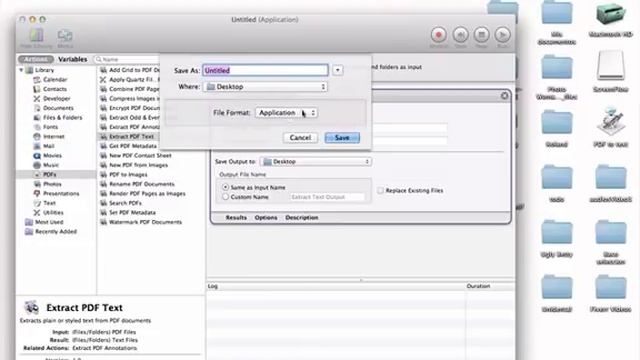Click the Cancel button
The width and height of the screenshot is (640, 360).
[300, 138]
